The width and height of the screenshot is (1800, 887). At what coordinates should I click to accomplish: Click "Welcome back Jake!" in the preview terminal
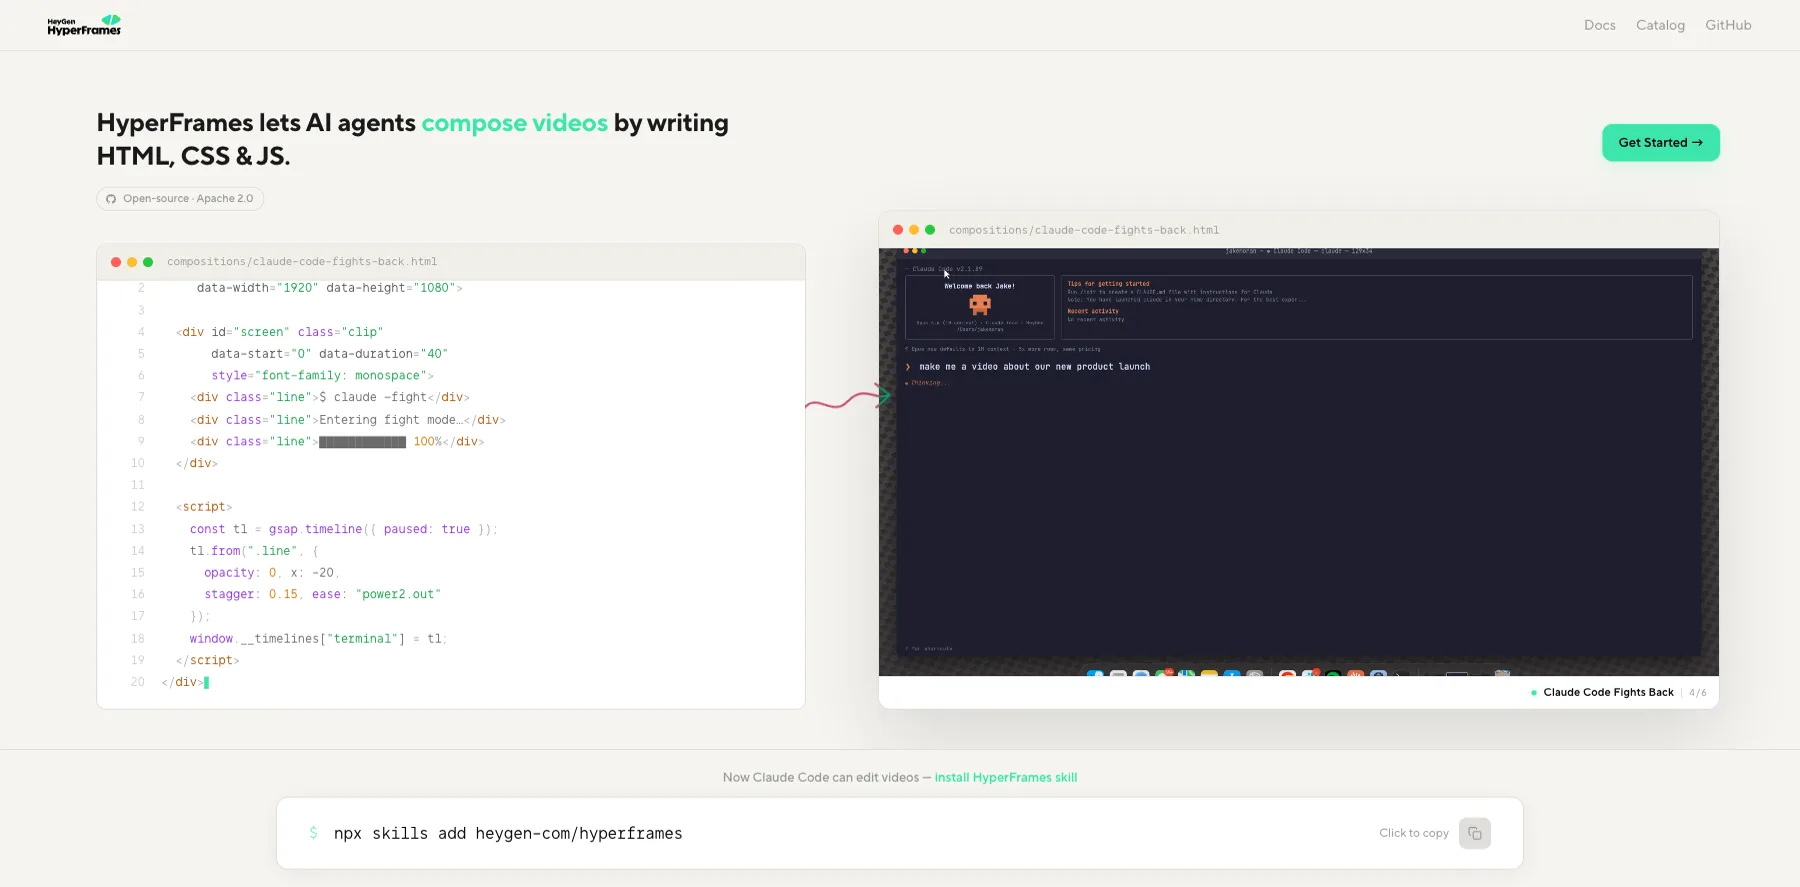[x=980, y=286]
